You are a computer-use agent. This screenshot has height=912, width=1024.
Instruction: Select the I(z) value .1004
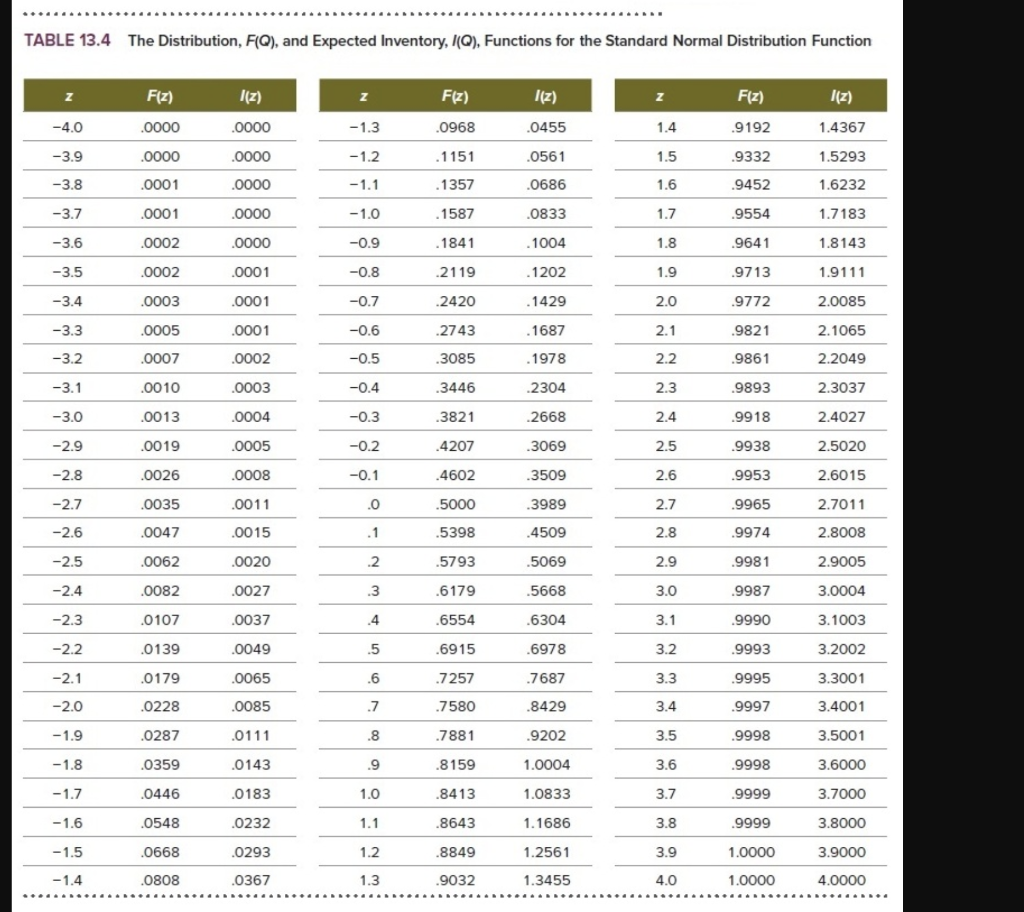click(x=547, y=243)
